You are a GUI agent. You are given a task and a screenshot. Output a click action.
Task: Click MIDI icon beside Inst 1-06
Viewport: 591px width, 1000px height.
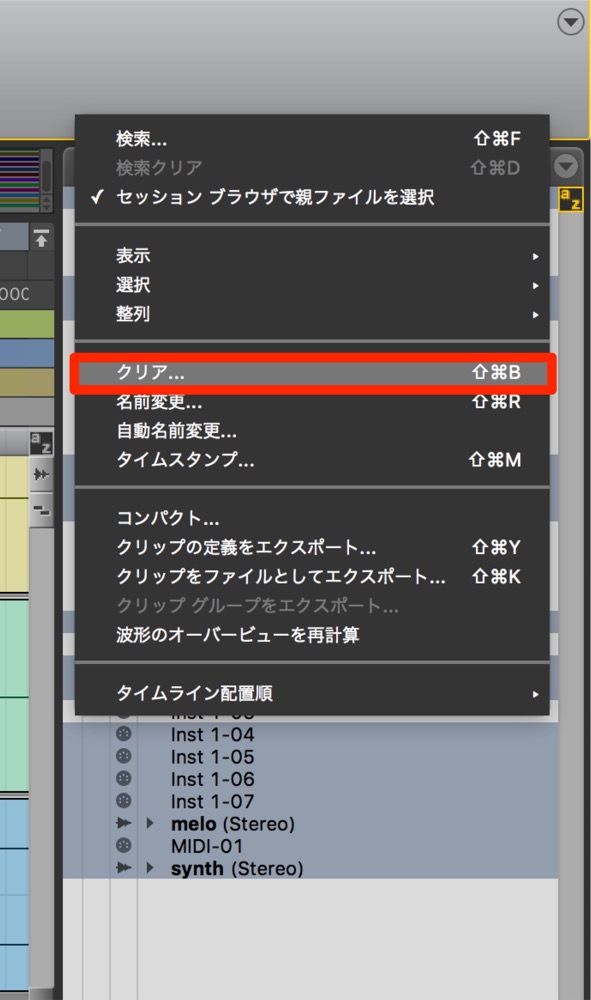124,779
